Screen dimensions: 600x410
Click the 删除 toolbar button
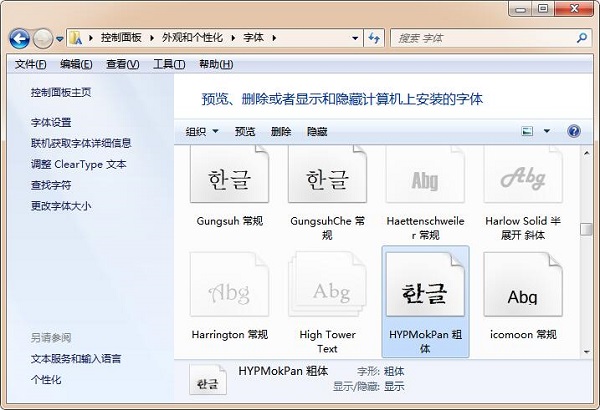281,131
